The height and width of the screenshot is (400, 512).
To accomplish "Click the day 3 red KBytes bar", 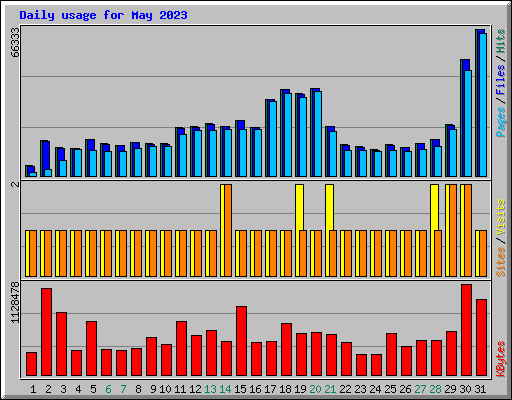I will [x=61, y=344].
